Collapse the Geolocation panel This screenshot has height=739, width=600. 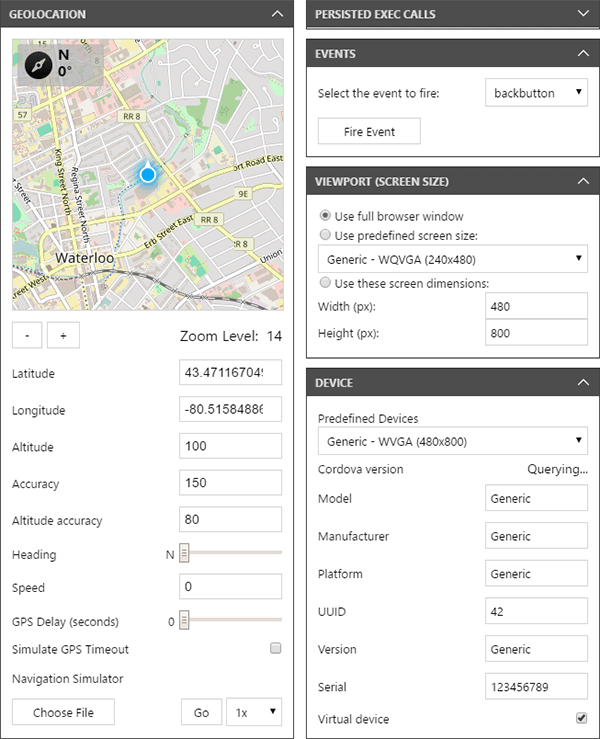[277, 15]
